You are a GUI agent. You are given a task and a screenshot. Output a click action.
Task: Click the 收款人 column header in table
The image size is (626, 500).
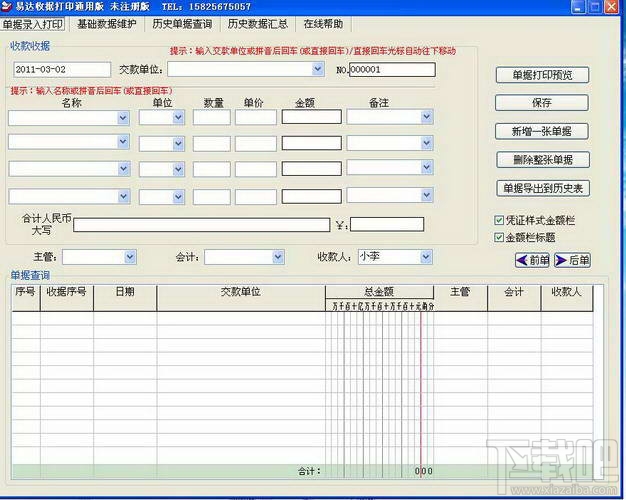[x=567, y=298]
